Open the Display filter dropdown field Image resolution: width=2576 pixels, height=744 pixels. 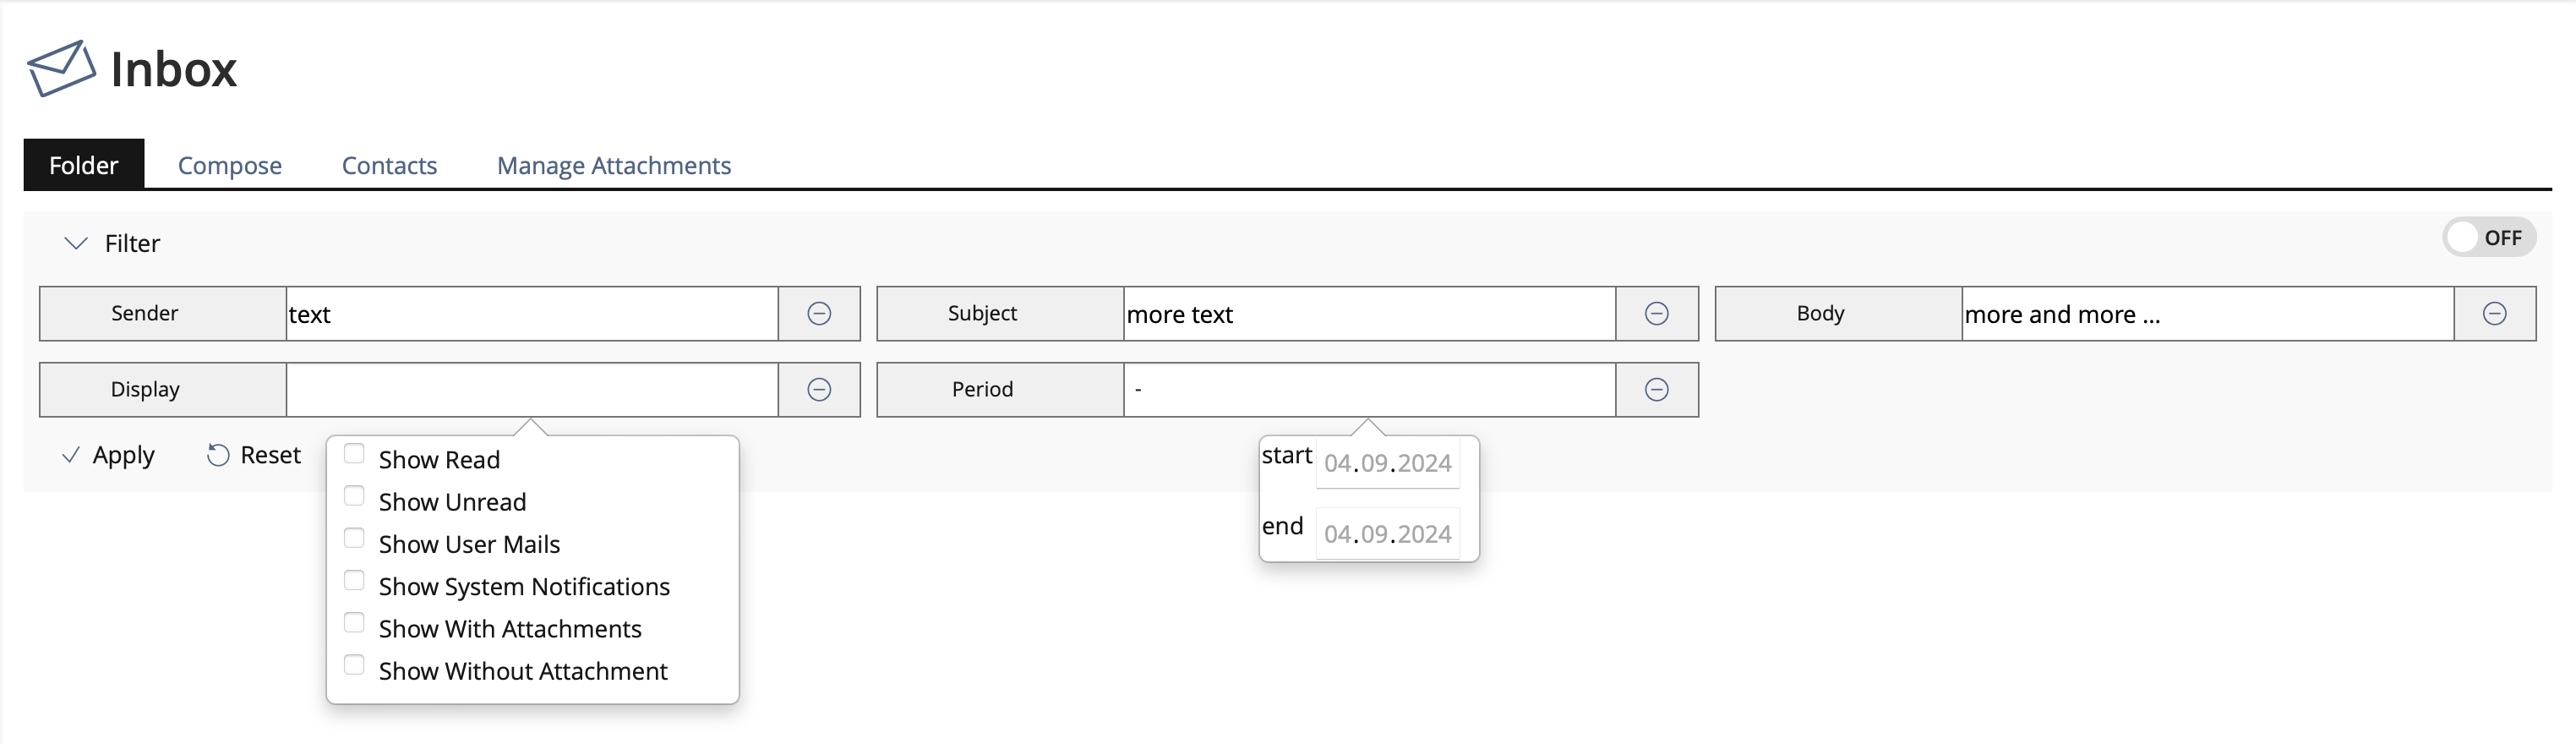tap(531, 390)
